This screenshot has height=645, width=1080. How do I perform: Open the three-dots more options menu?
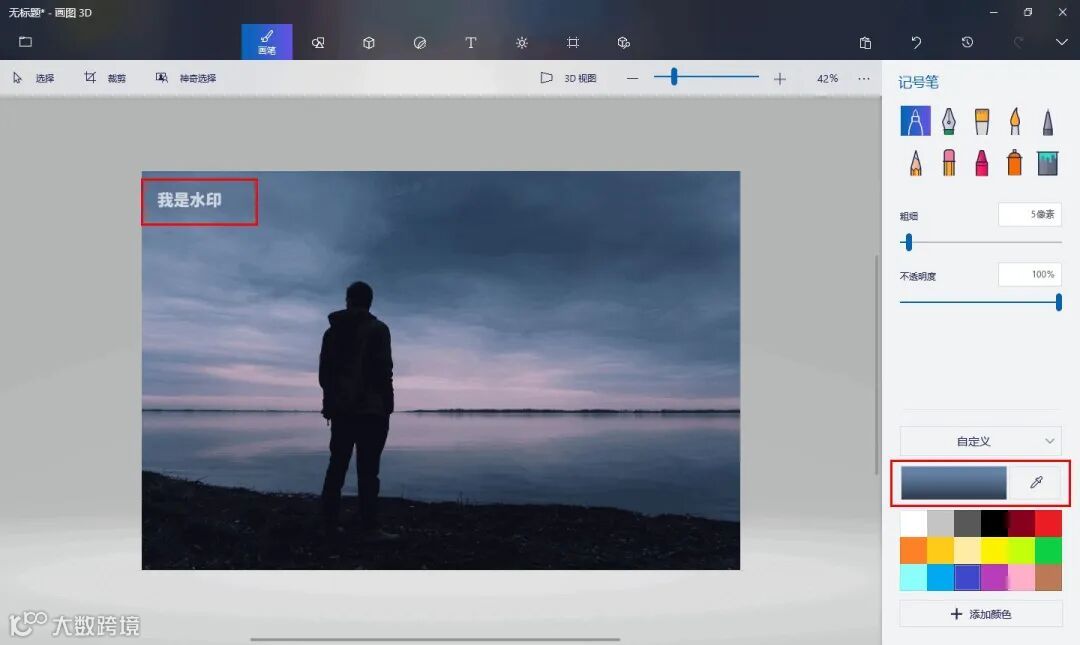(864, 79)
